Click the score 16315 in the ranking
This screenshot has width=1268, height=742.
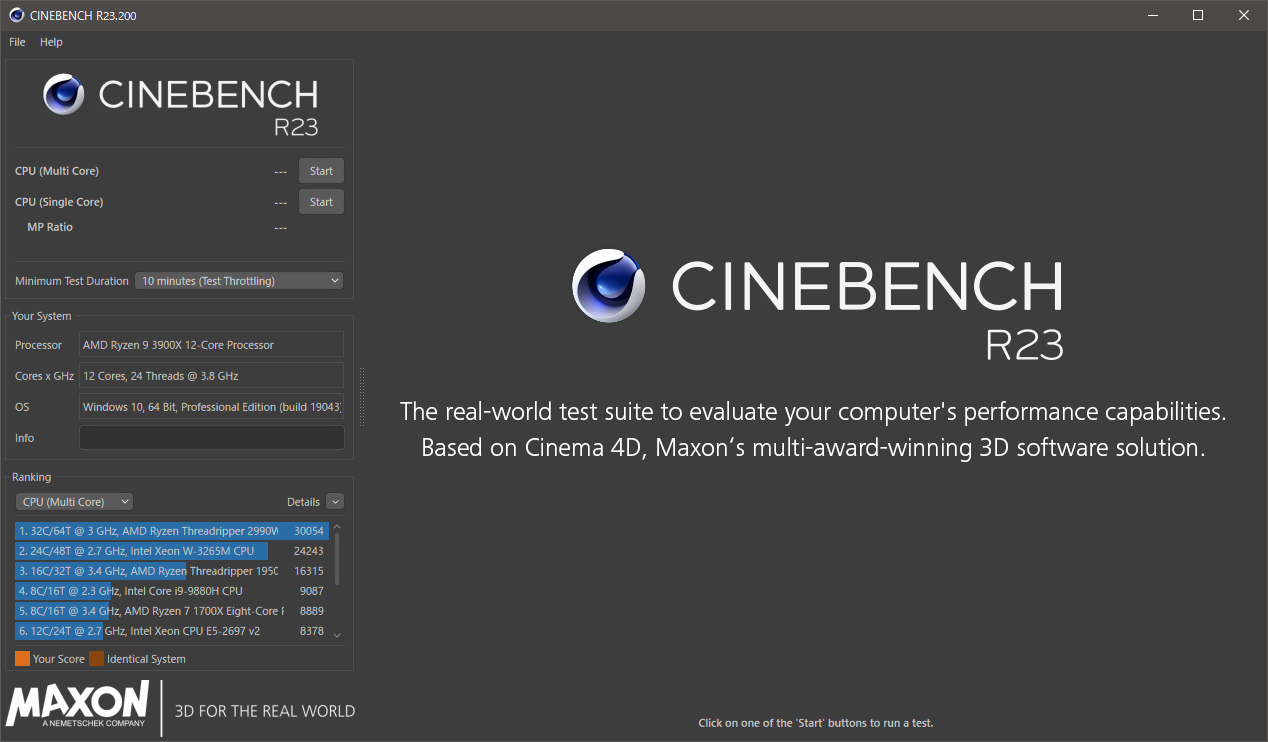point(309,571)
